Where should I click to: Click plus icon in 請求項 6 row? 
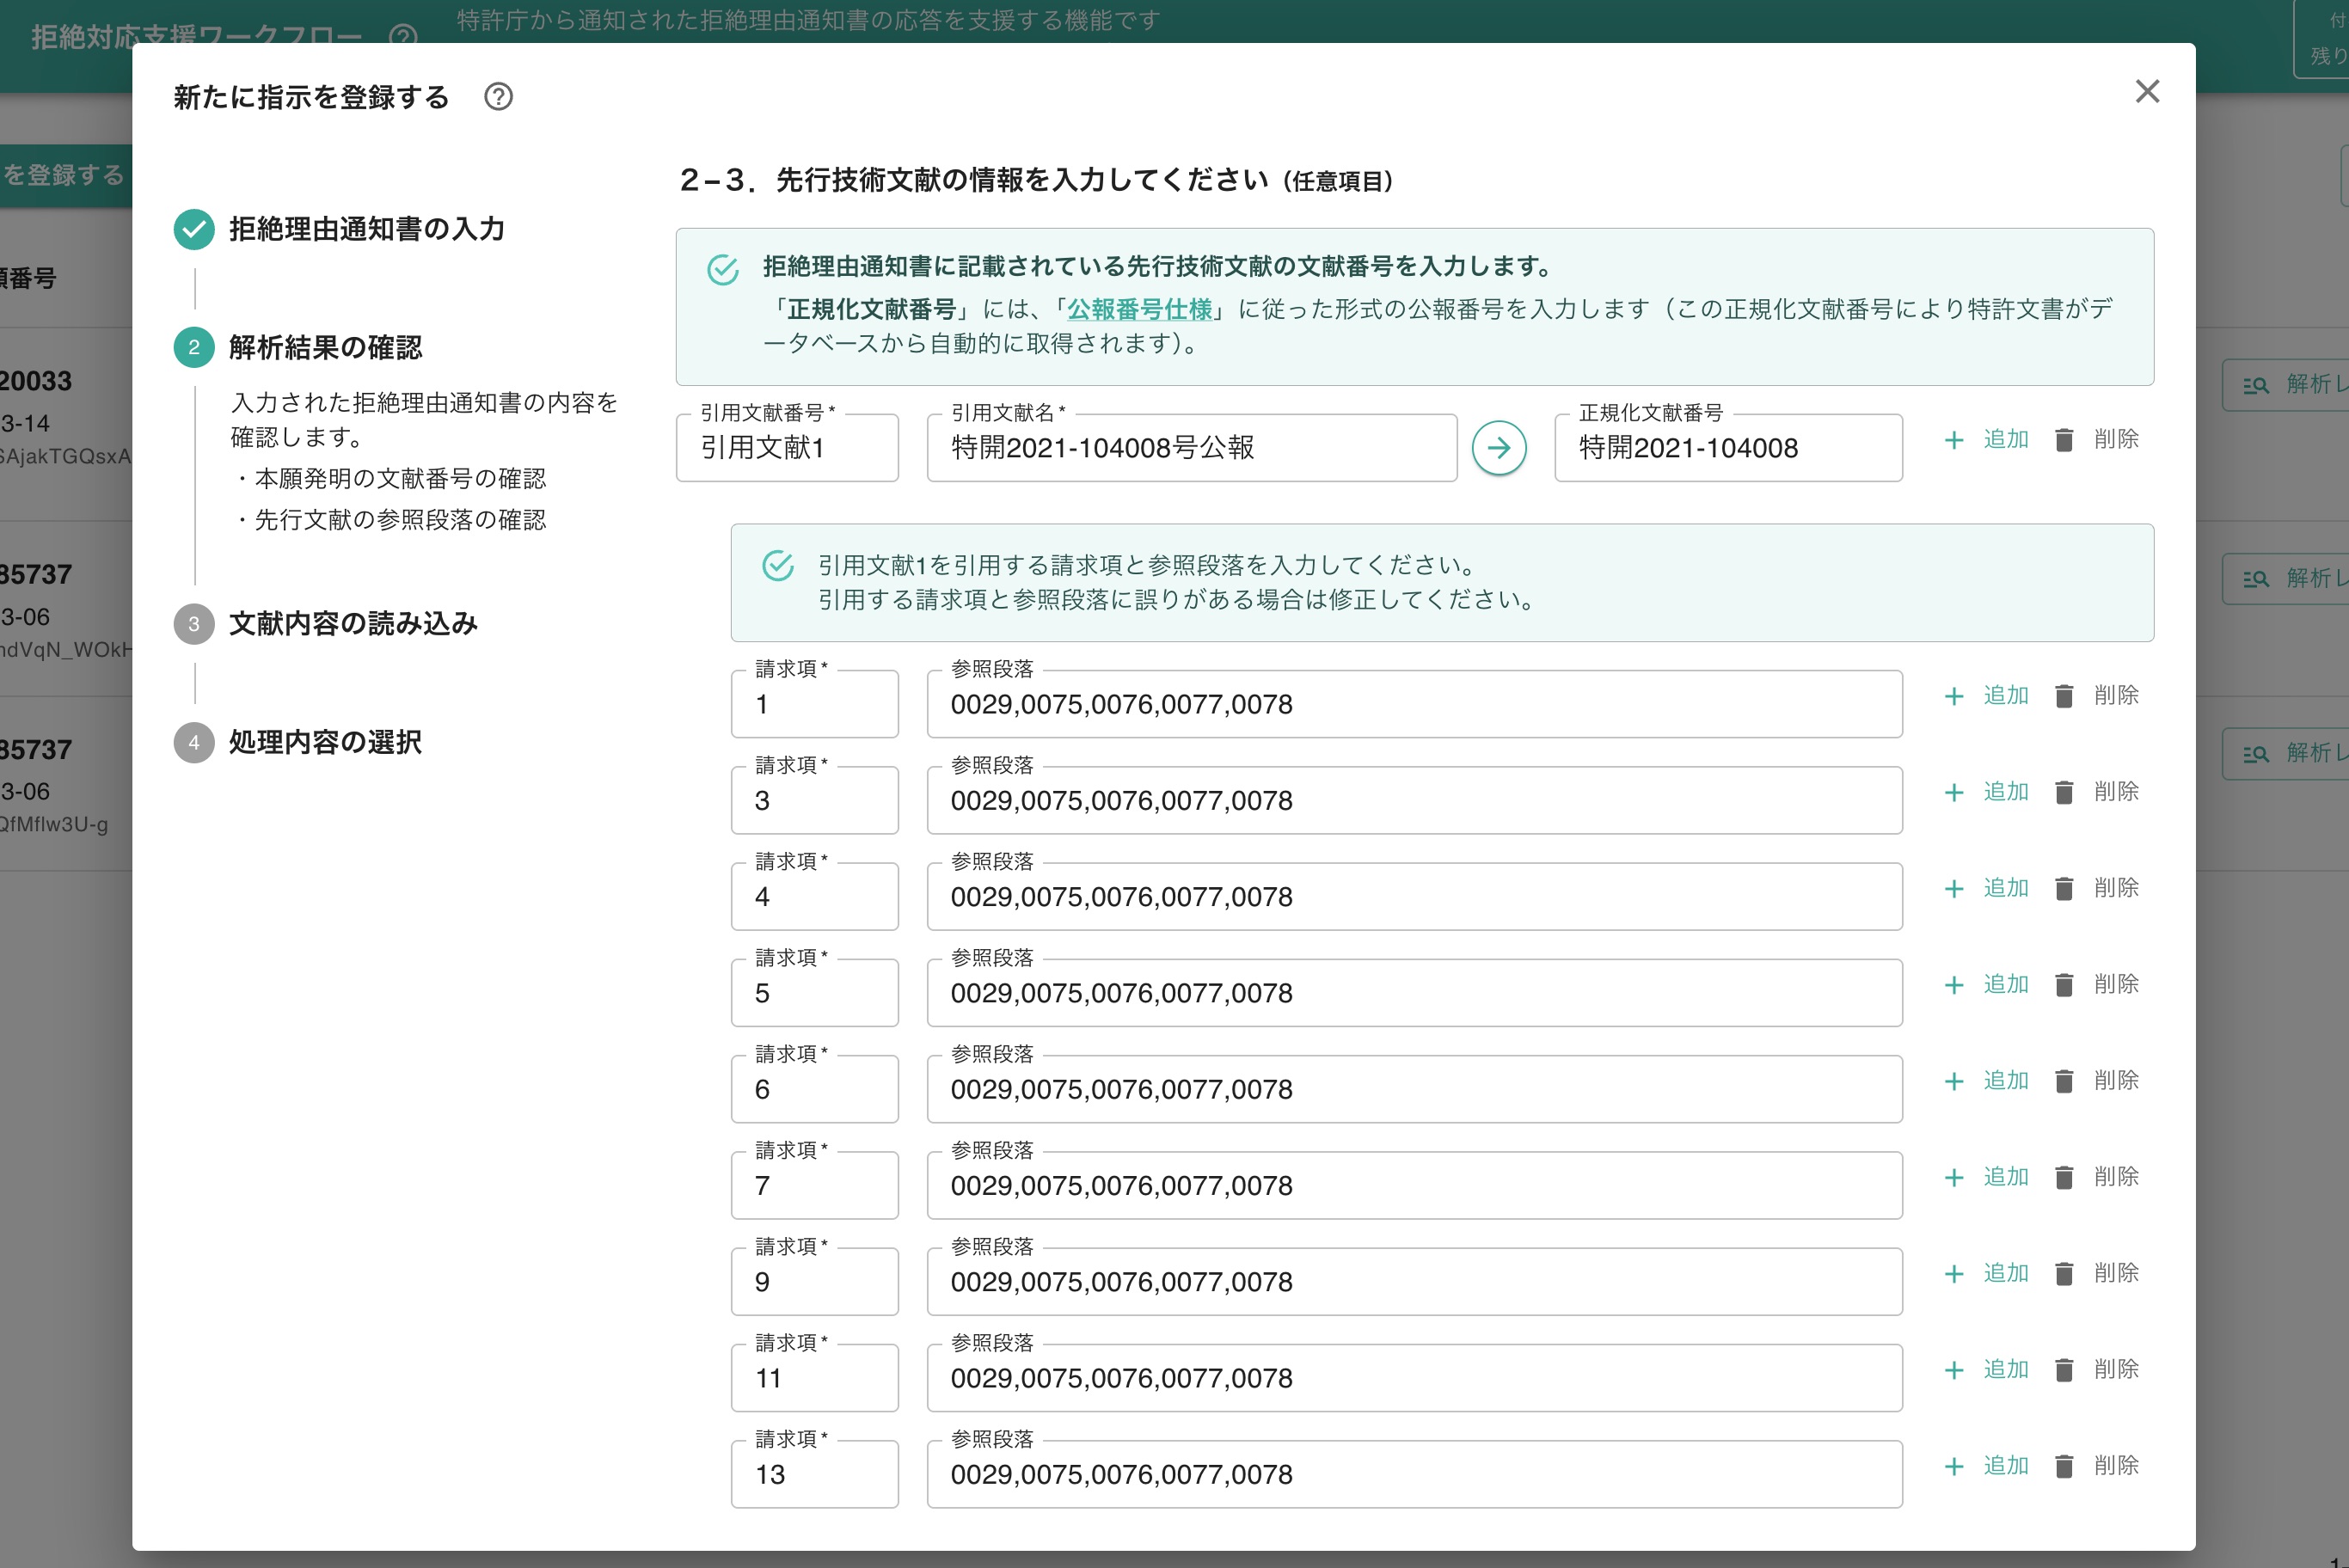tap(1954, 1081)
